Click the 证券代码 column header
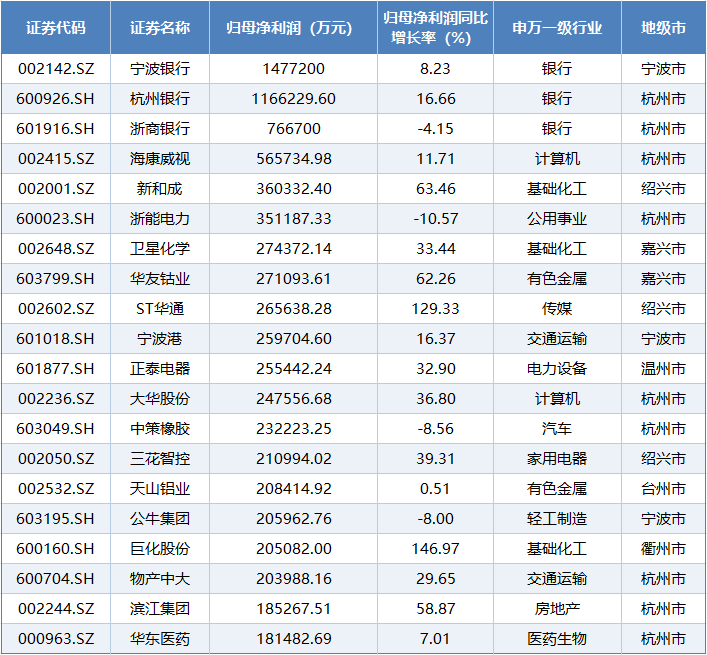Screen dimensions: 707x655 coord(56,28)
